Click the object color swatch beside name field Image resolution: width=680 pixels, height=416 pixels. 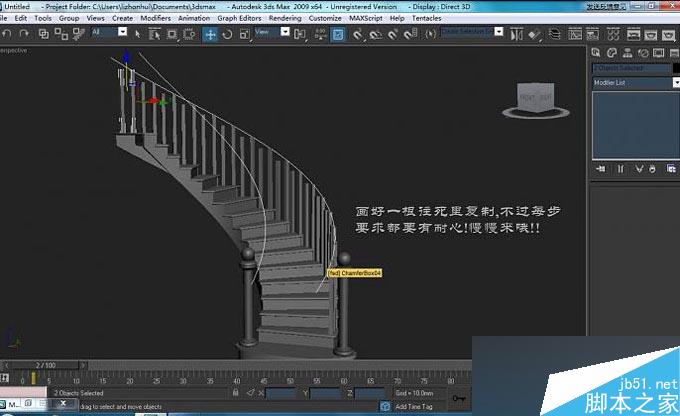click(676, 68)
